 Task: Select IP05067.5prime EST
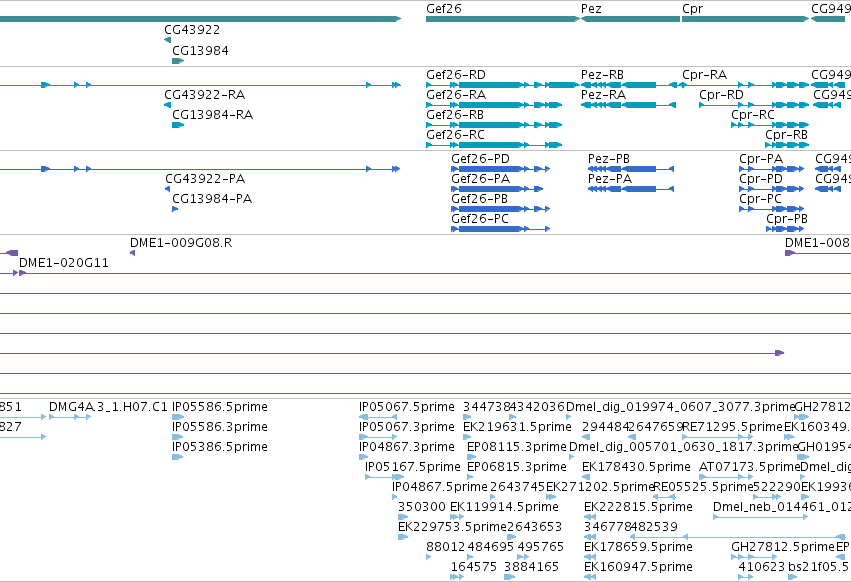(x=378, y=417)
